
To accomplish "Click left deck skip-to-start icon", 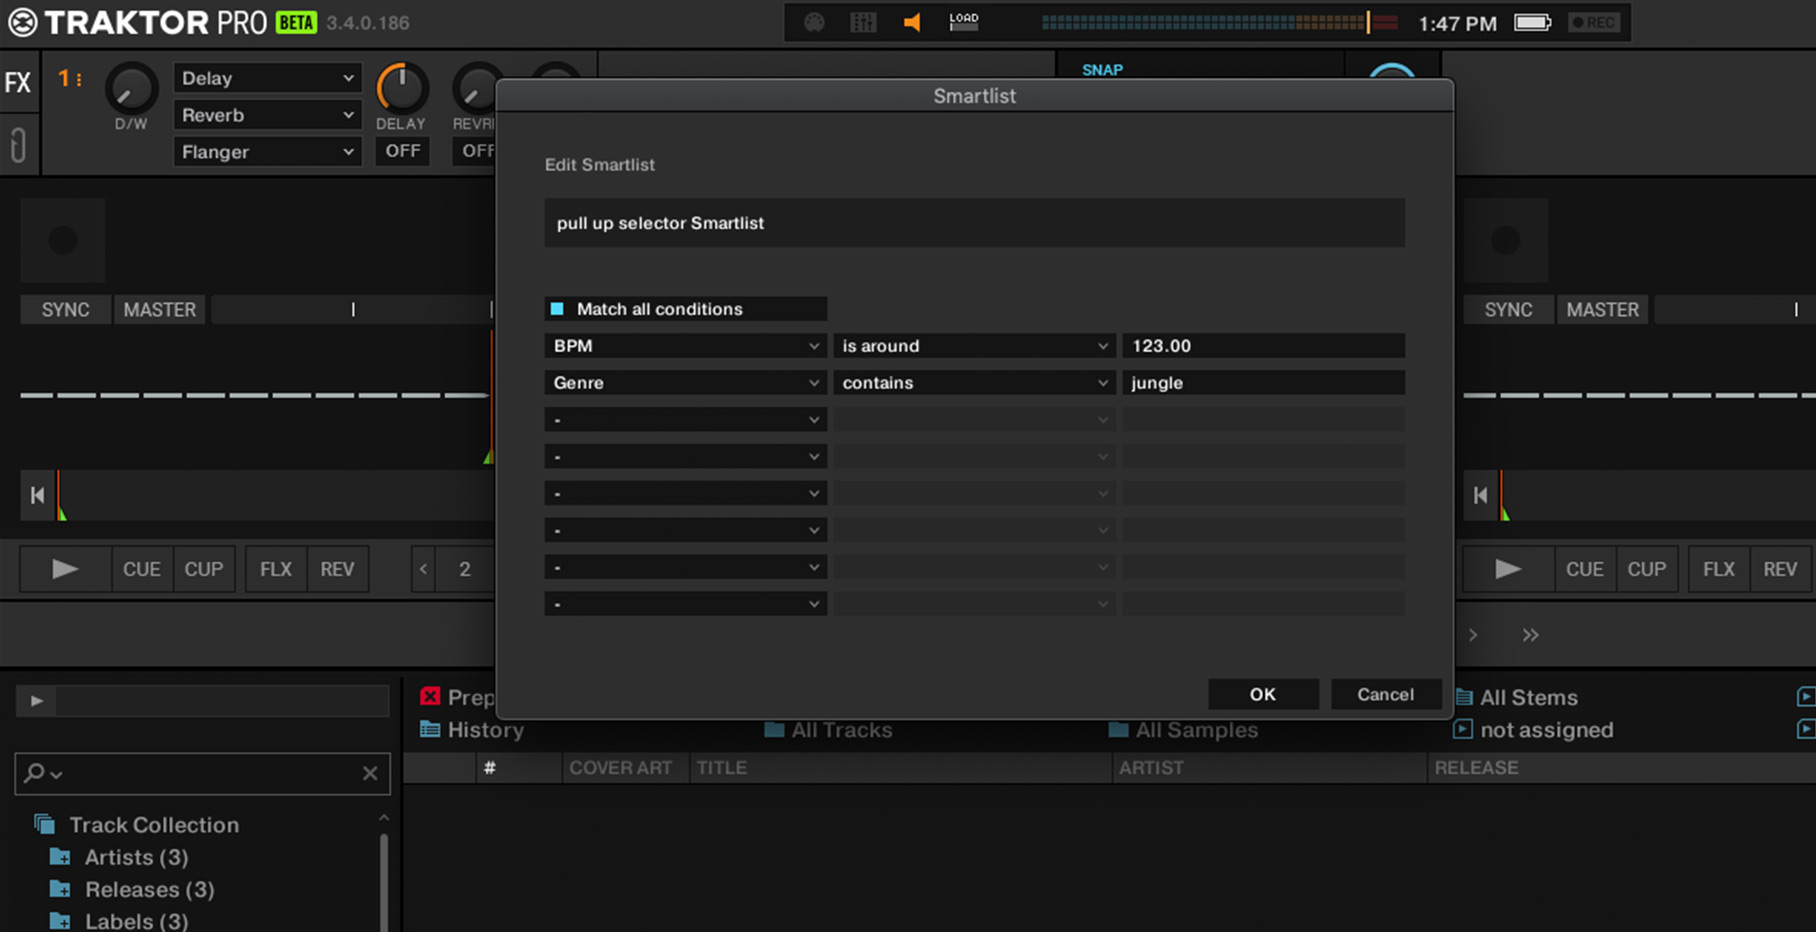I will coord(37,495).
